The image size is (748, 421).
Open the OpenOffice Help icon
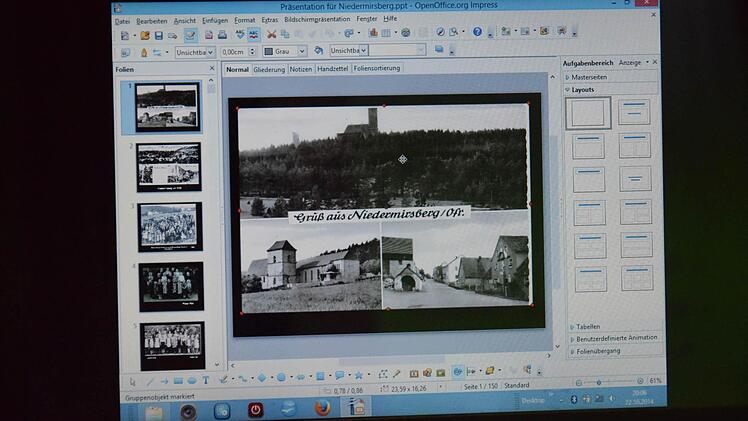pos(477,33)
